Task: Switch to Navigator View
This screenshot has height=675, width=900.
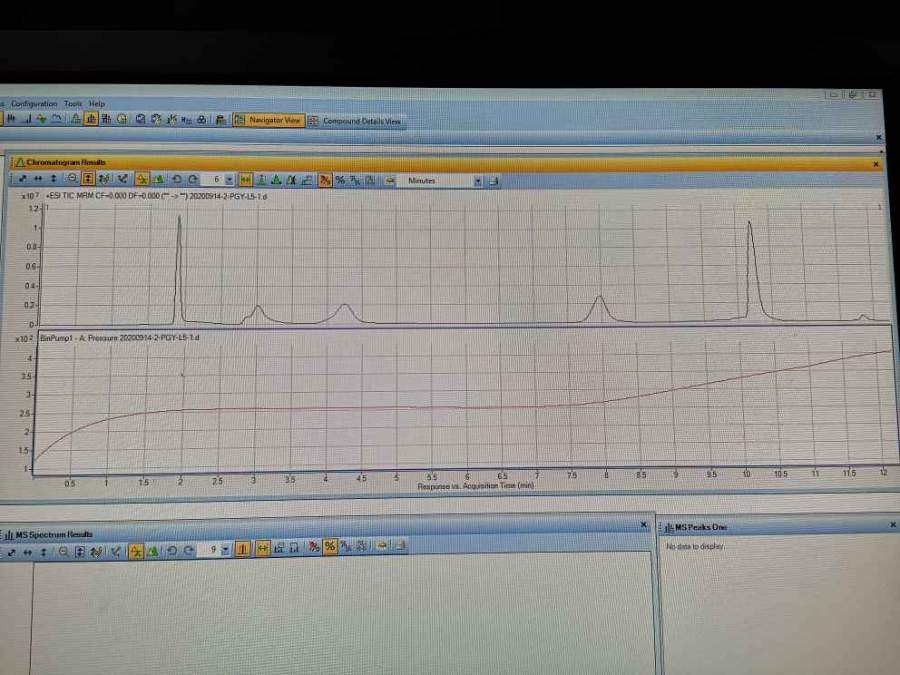Action: tap(268, 120)
